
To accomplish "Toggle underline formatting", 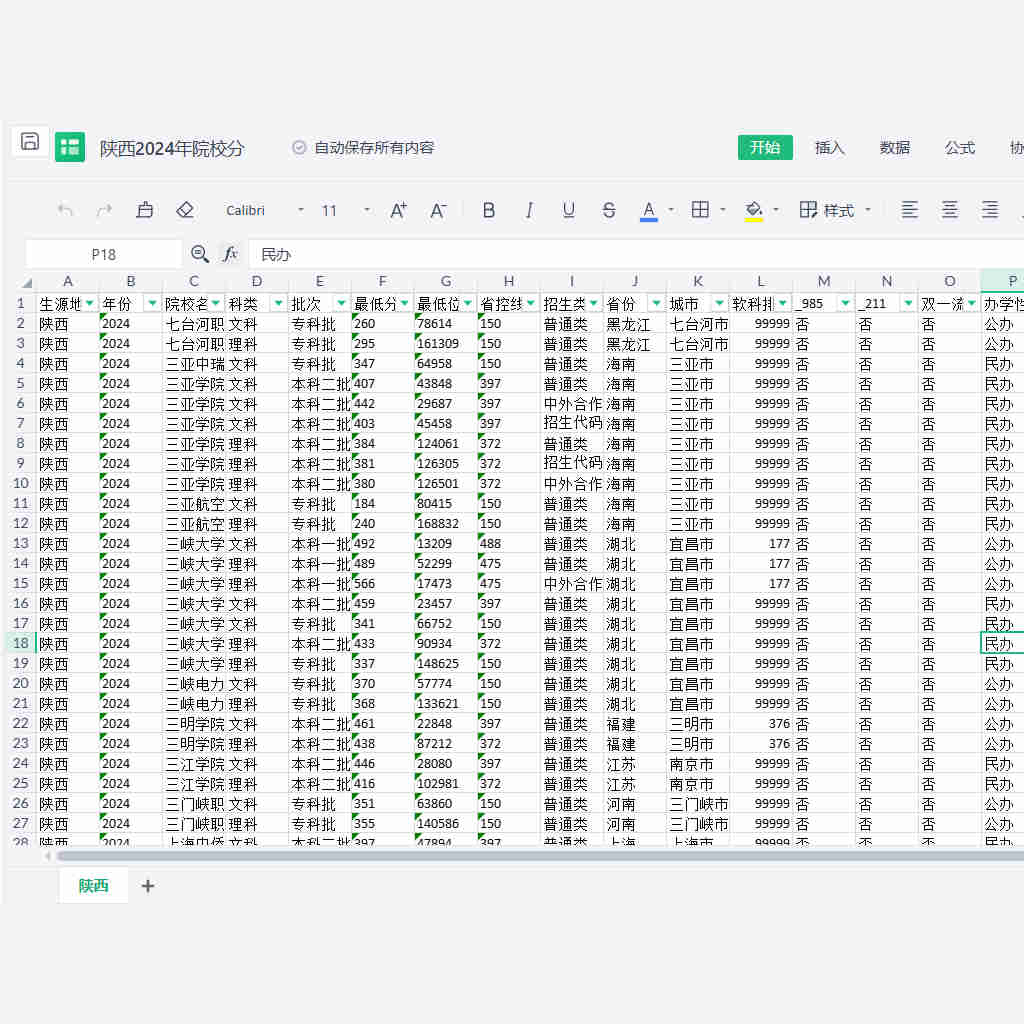I will pyautogui.click(x=569, y=210).
